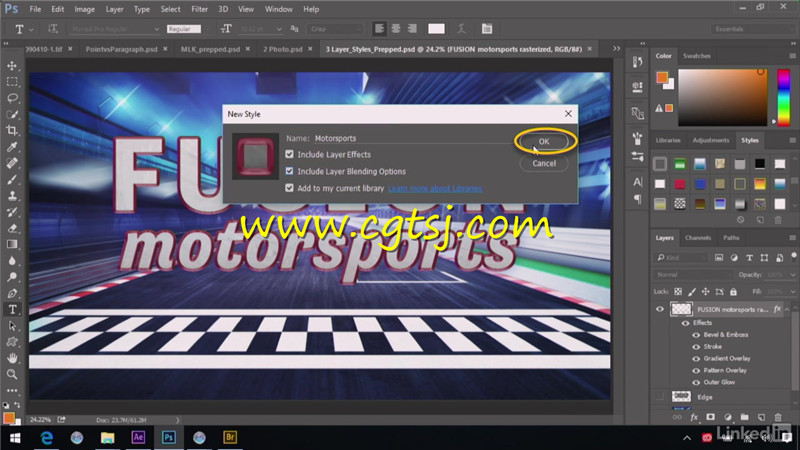800x450 pixels.
Task: Select the Hand tool
Action: click(12, 358)
